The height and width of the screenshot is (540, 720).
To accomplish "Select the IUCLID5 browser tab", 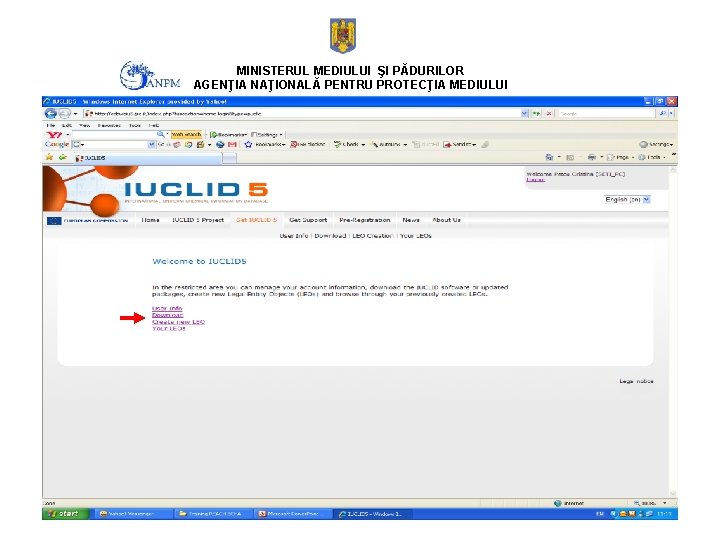I will tap(147, 158).
